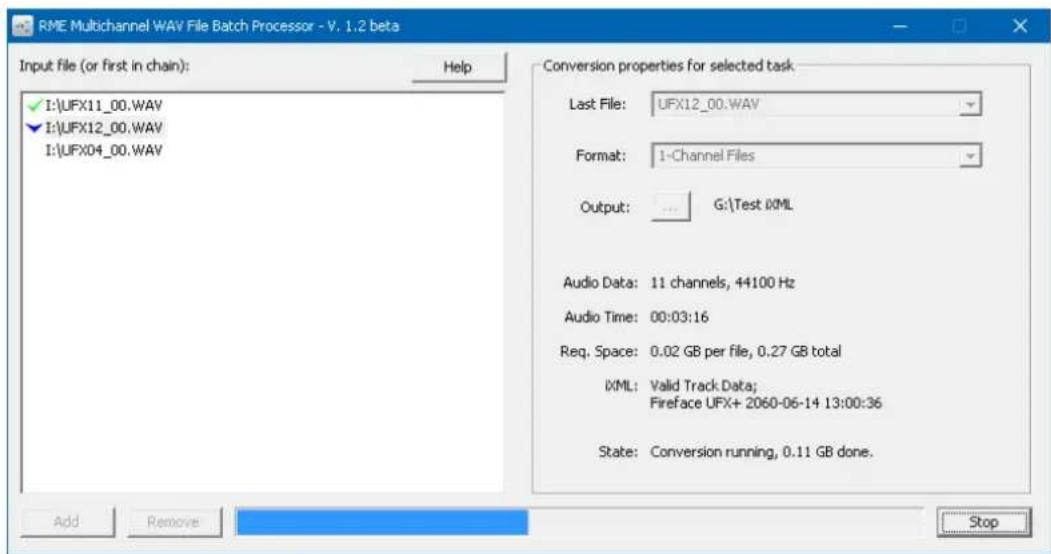Viewport: 1051px width, 554px height.
Task: Open the Help button
Action: [x=458, y=67]
